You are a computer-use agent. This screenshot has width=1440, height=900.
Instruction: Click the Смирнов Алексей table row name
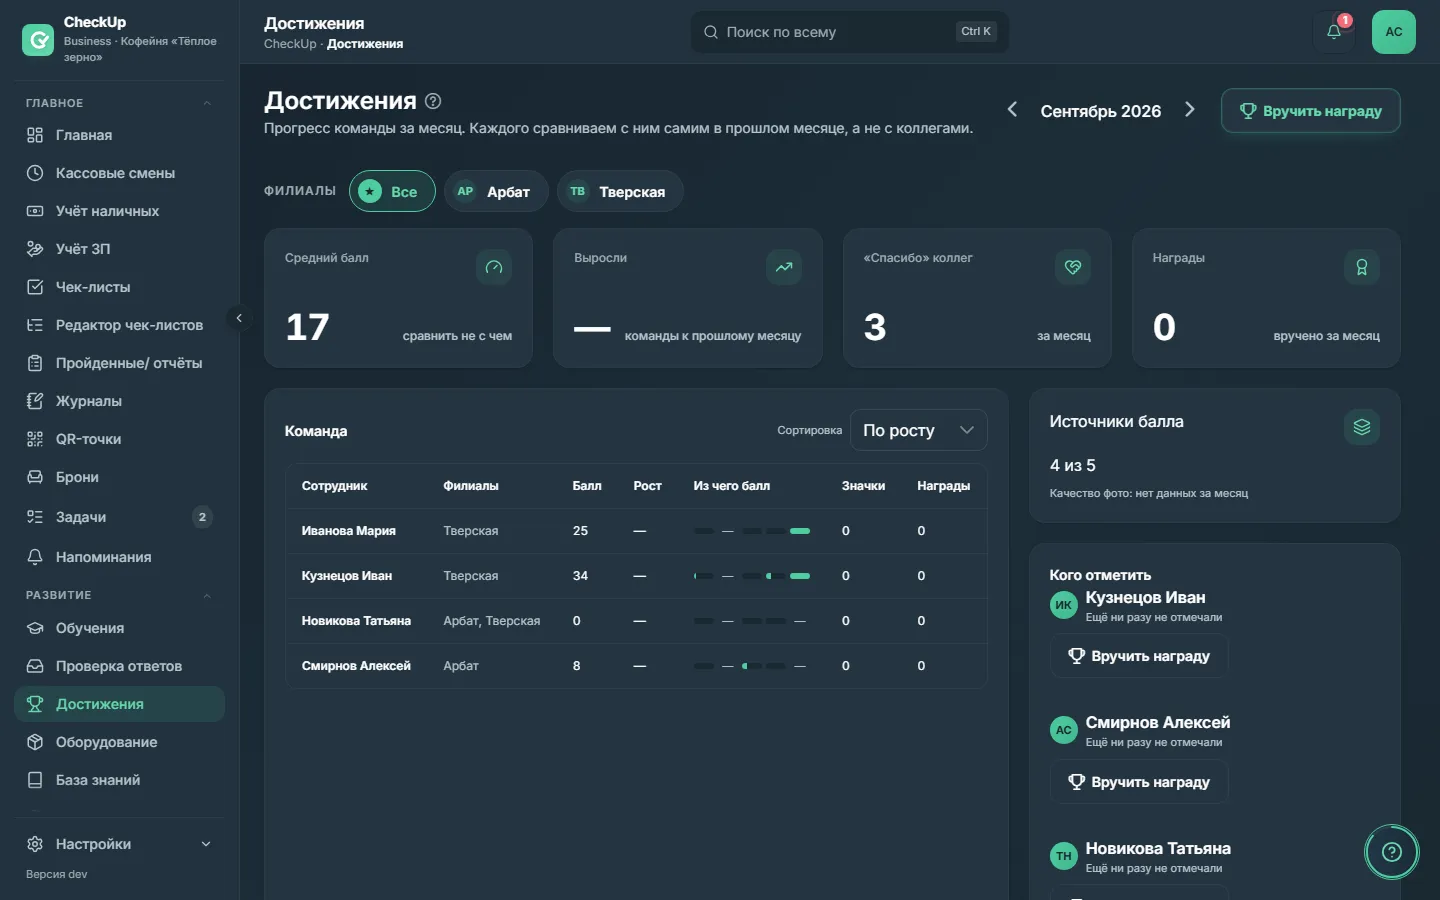click(356, 666)
